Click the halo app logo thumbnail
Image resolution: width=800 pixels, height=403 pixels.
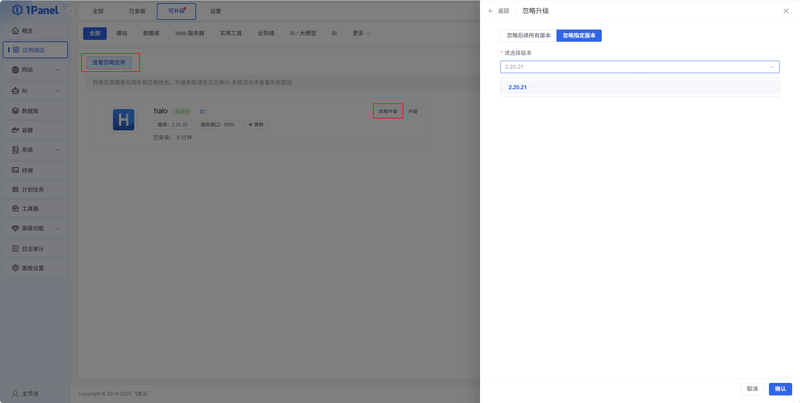(123, 120)
